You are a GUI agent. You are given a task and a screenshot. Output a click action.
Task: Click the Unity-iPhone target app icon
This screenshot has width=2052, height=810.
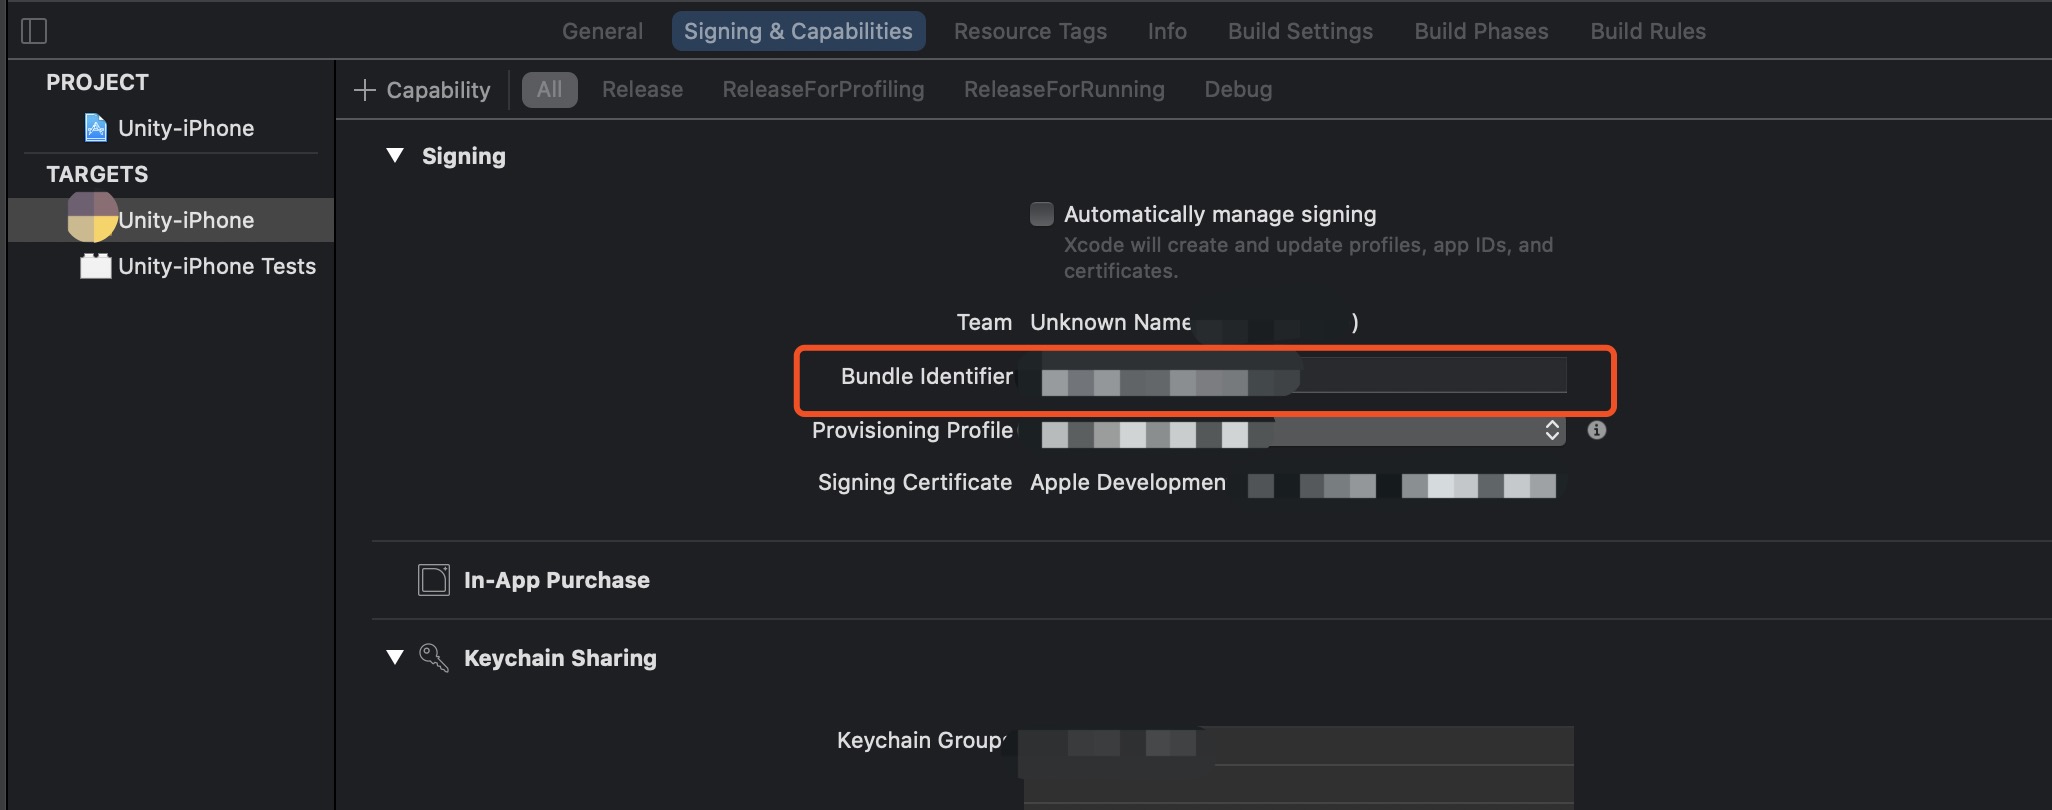click(x=92, y=217)
